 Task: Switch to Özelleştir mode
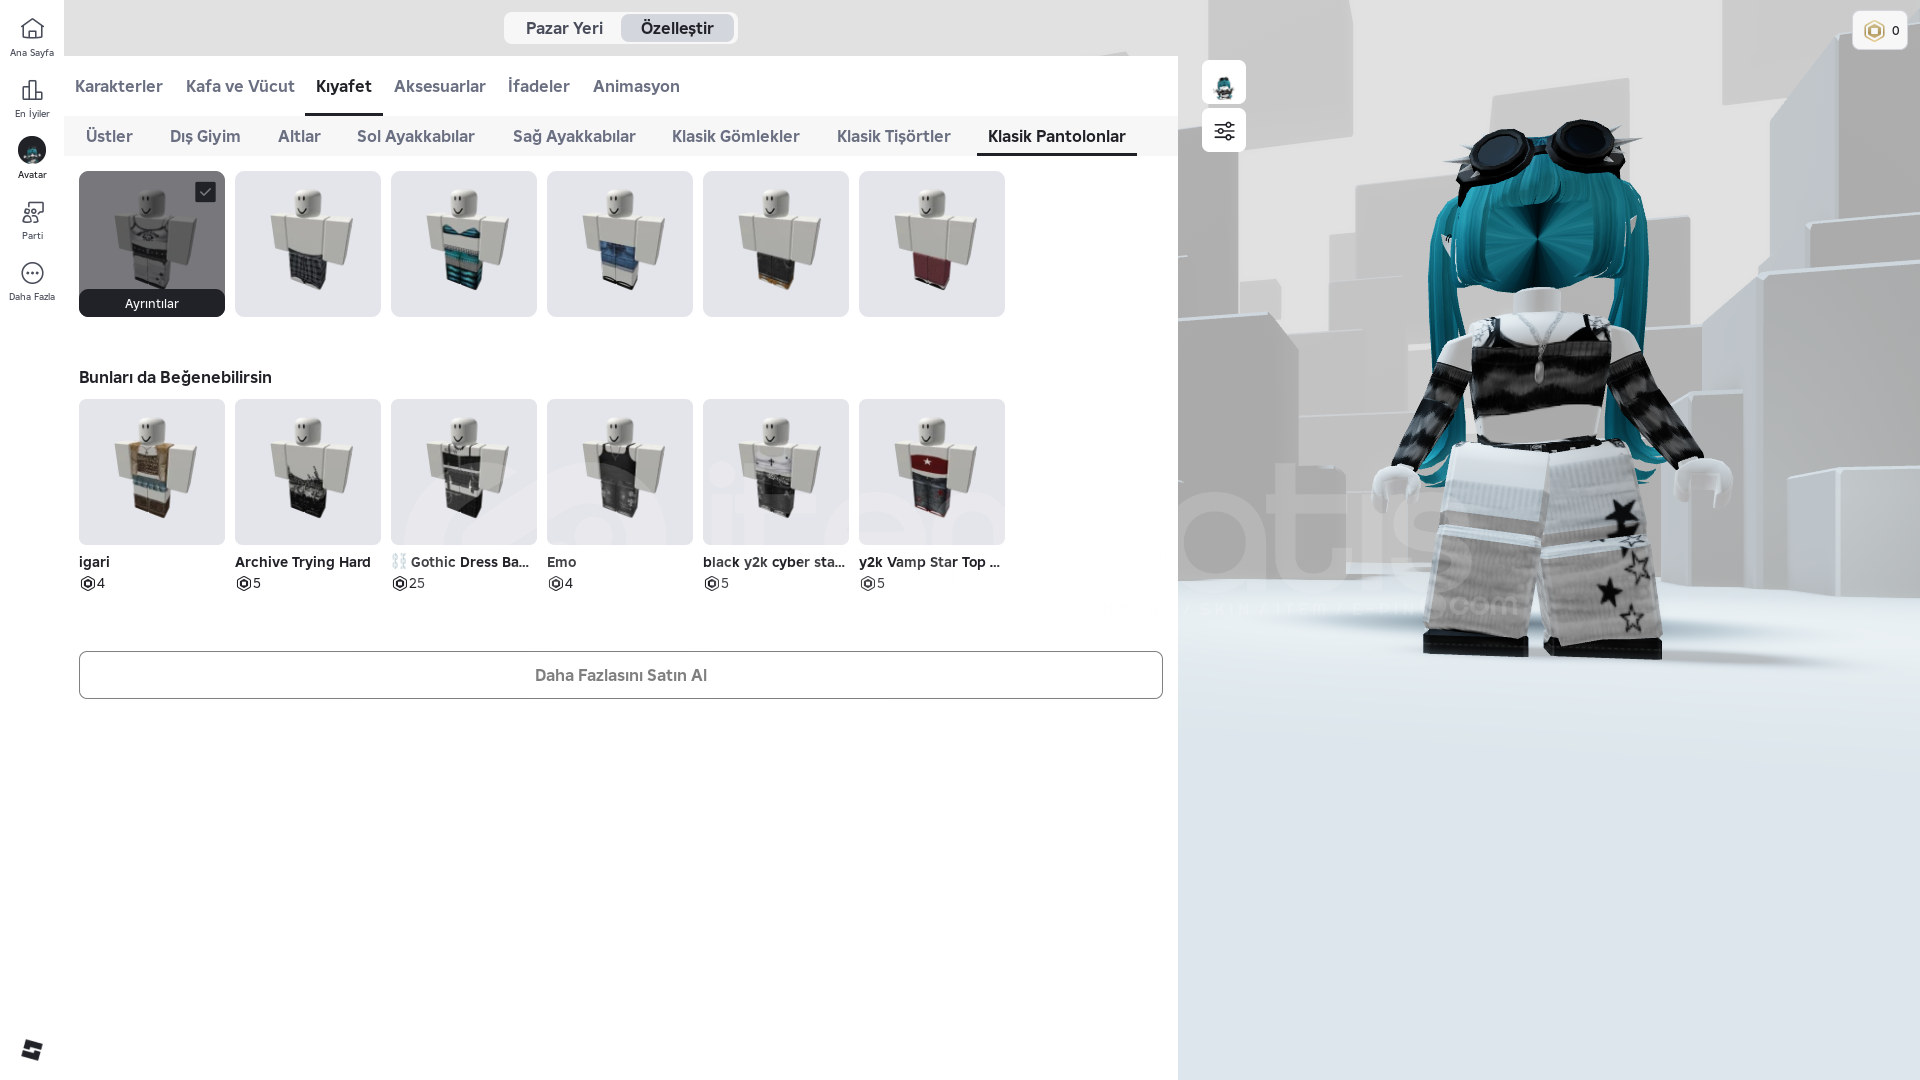pos(677,28)
